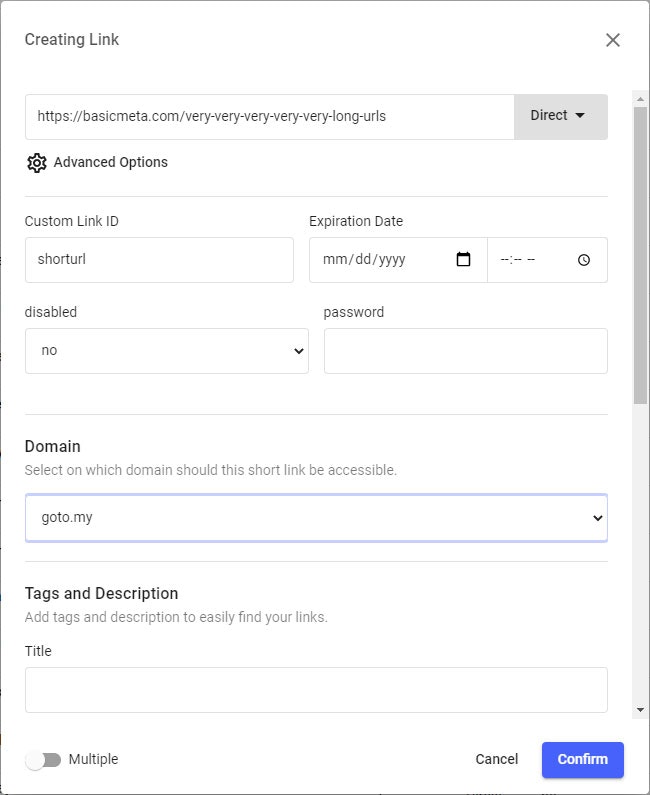Screen dimensions: 650x795
Task: Click the clock icon in expiration time
Action: pos(584,260)
